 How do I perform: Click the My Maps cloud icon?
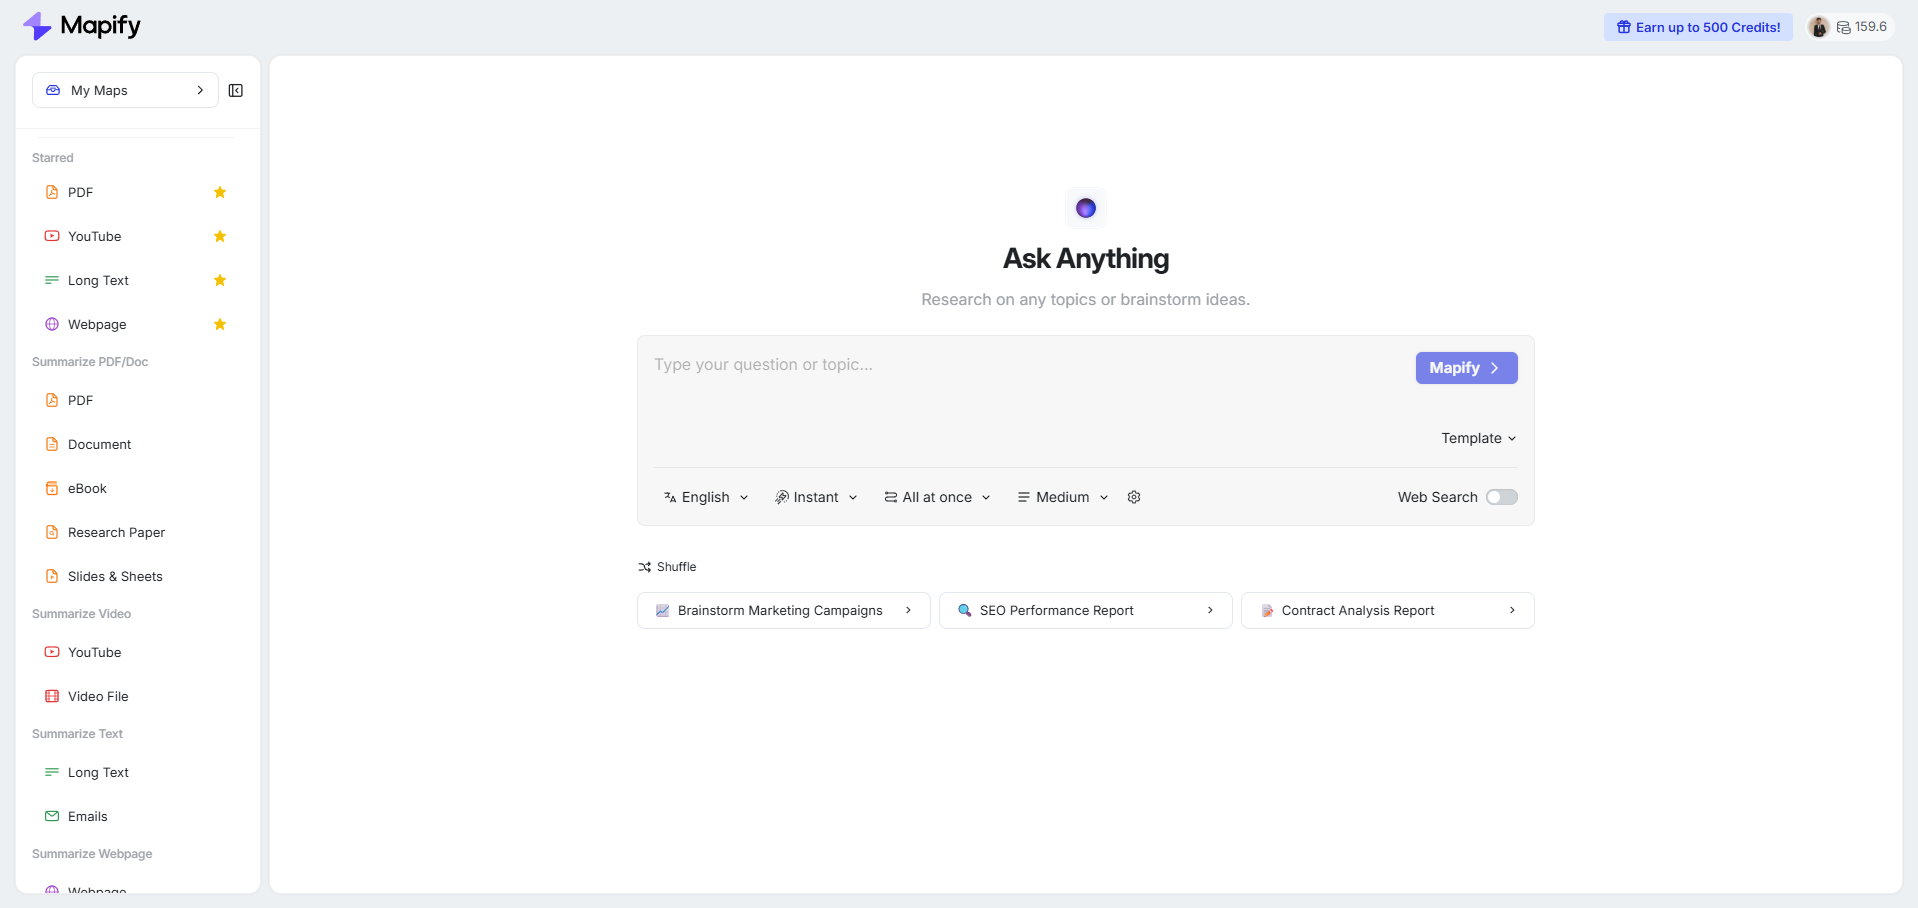pyautogui.click(x=53, y=90)
